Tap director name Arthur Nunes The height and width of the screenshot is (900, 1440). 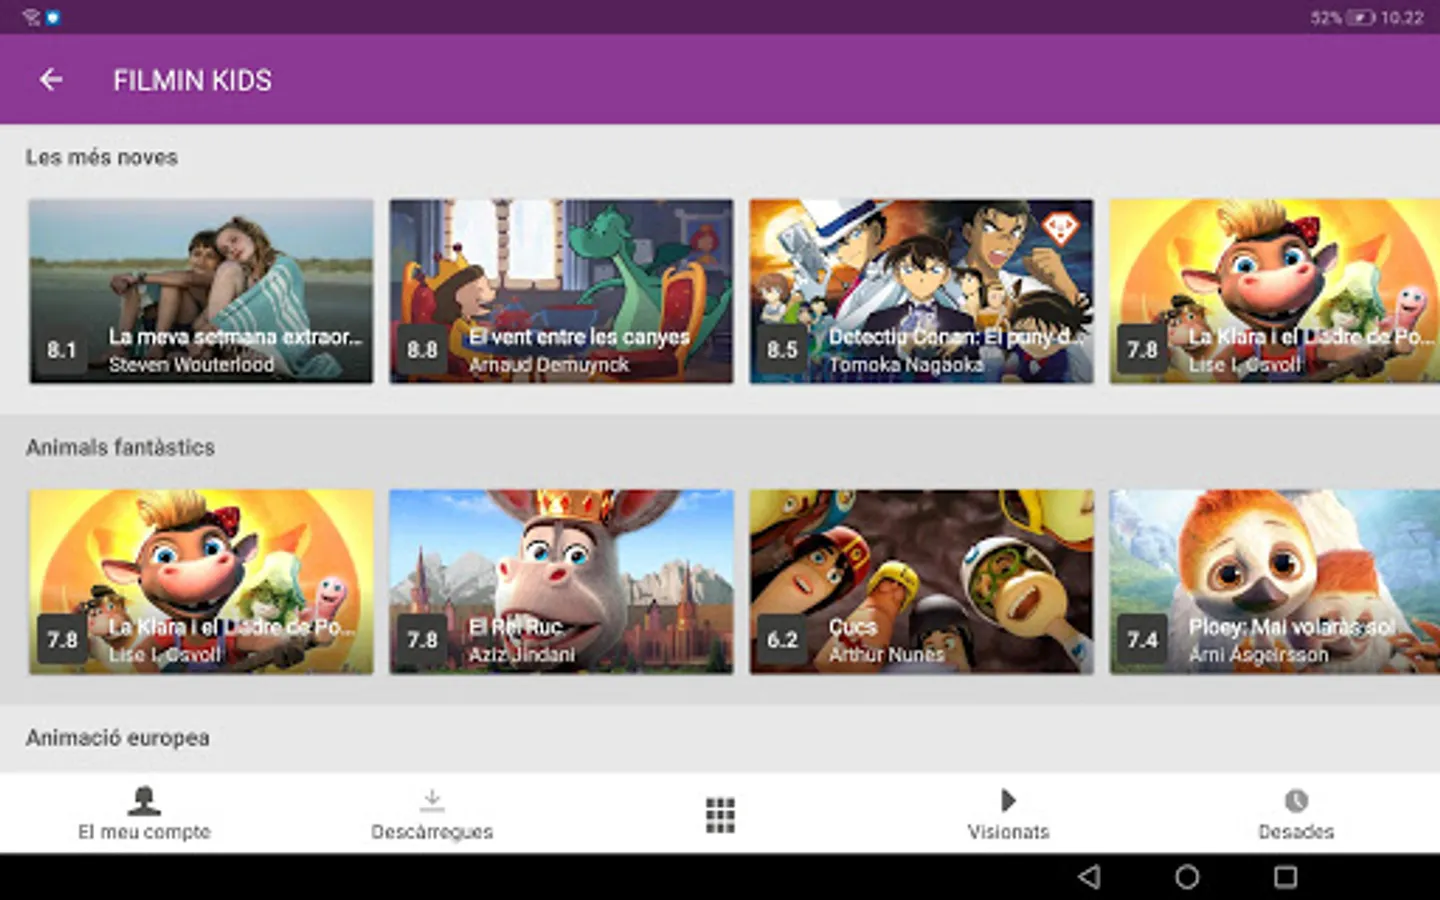pyautogui.click(x=886, y=655)
